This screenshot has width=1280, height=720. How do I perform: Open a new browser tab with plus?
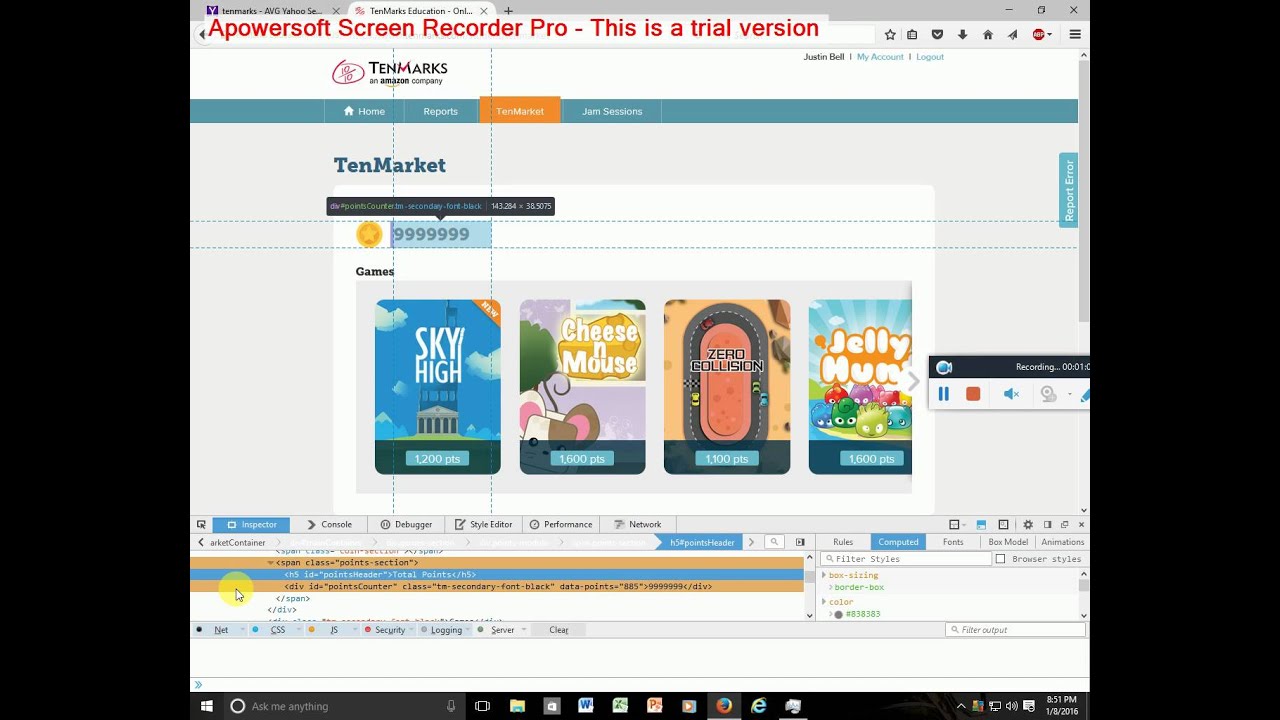(x=508, y=11)
